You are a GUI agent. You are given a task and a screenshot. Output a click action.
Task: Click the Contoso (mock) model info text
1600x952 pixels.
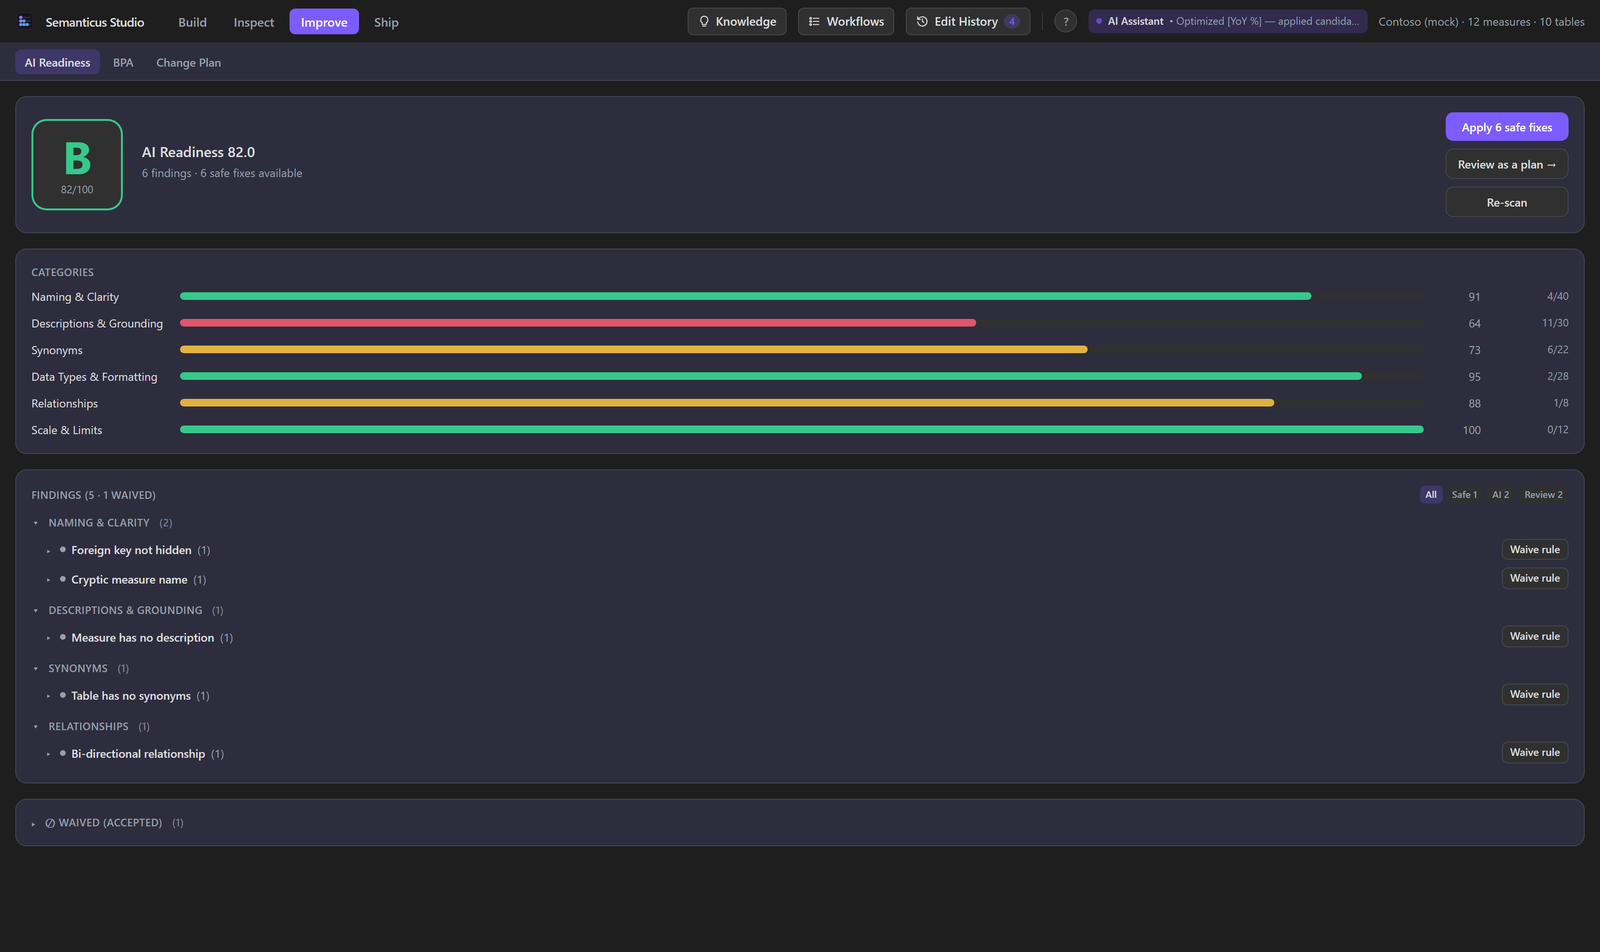[x=1481, y=22]
